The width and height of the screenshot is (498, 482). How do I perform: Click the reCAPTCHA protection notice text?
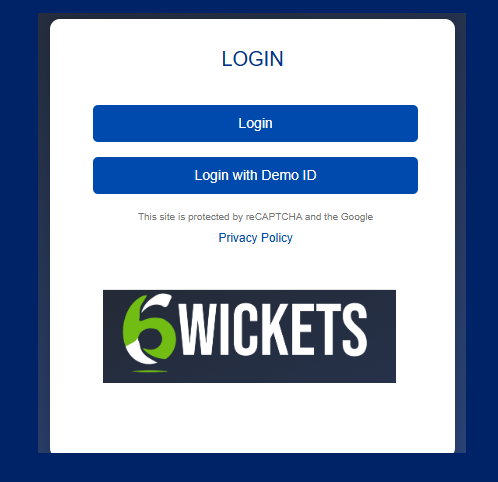point(255,217)
